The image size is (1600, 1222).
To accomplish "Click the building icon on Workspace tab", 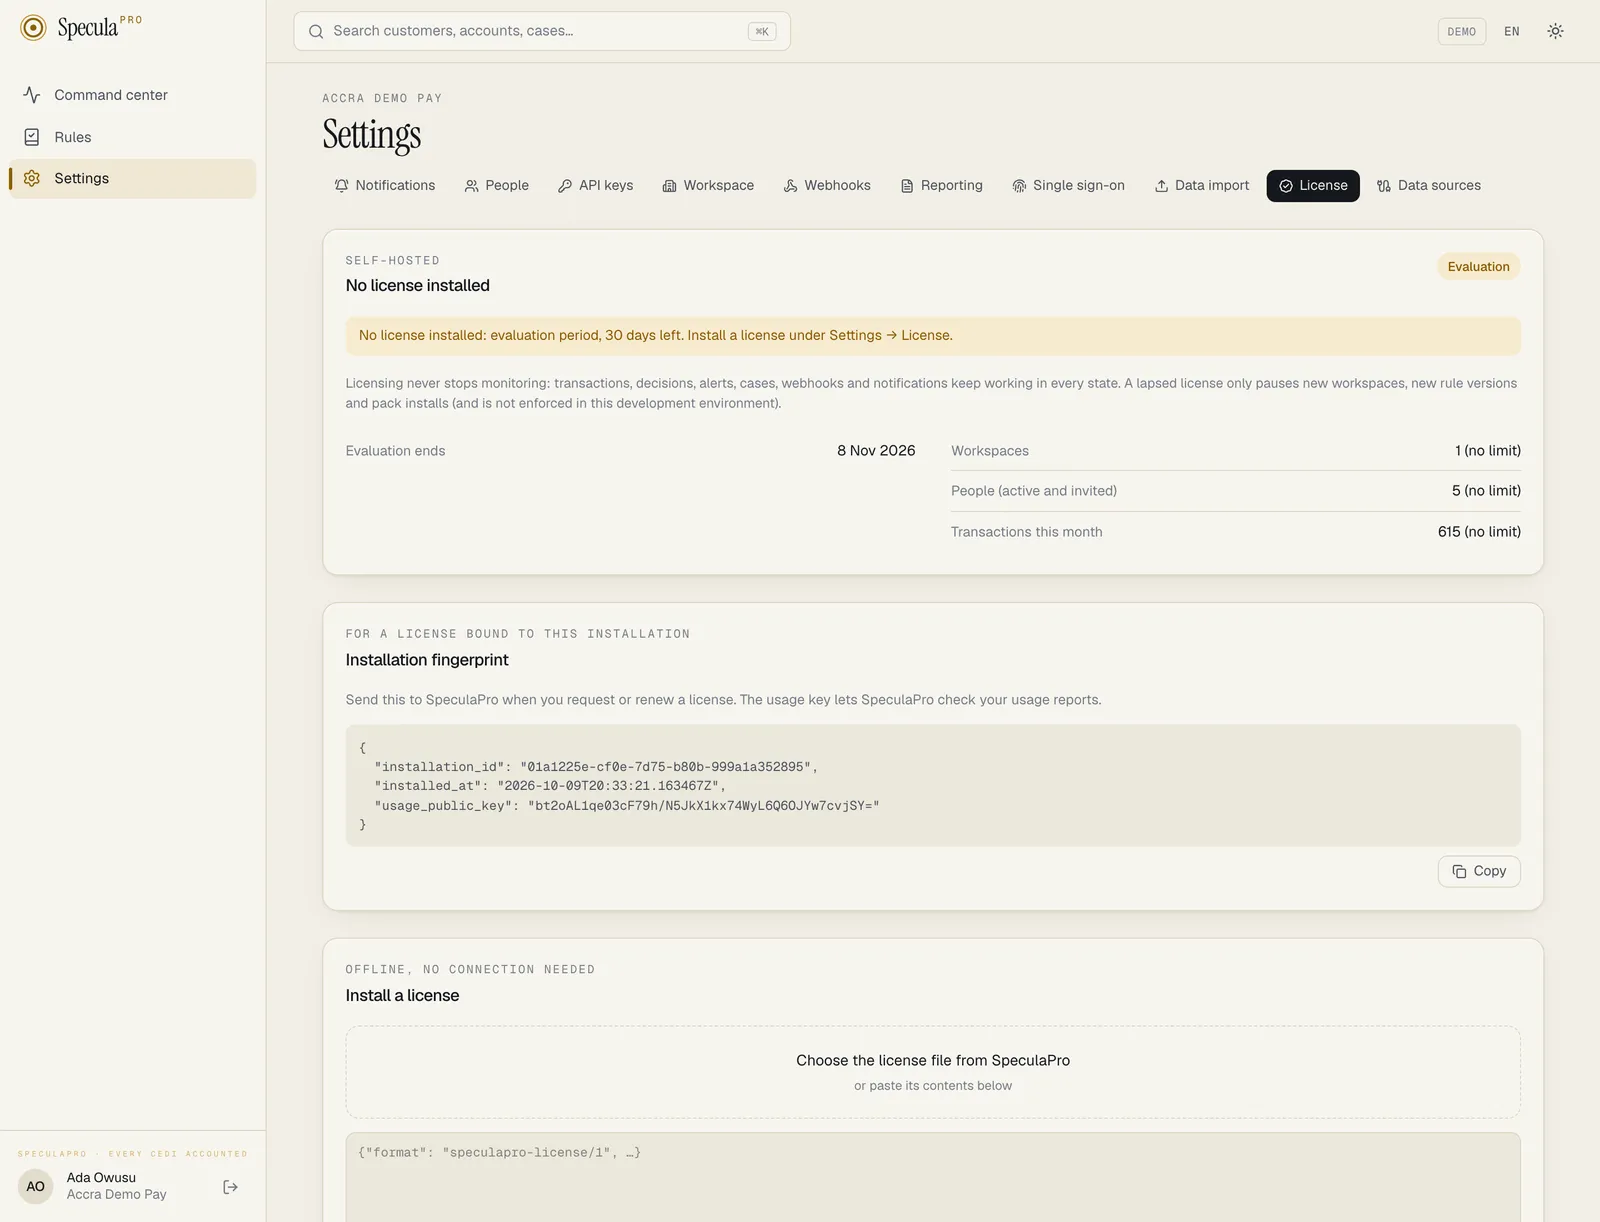I will 670,186.
